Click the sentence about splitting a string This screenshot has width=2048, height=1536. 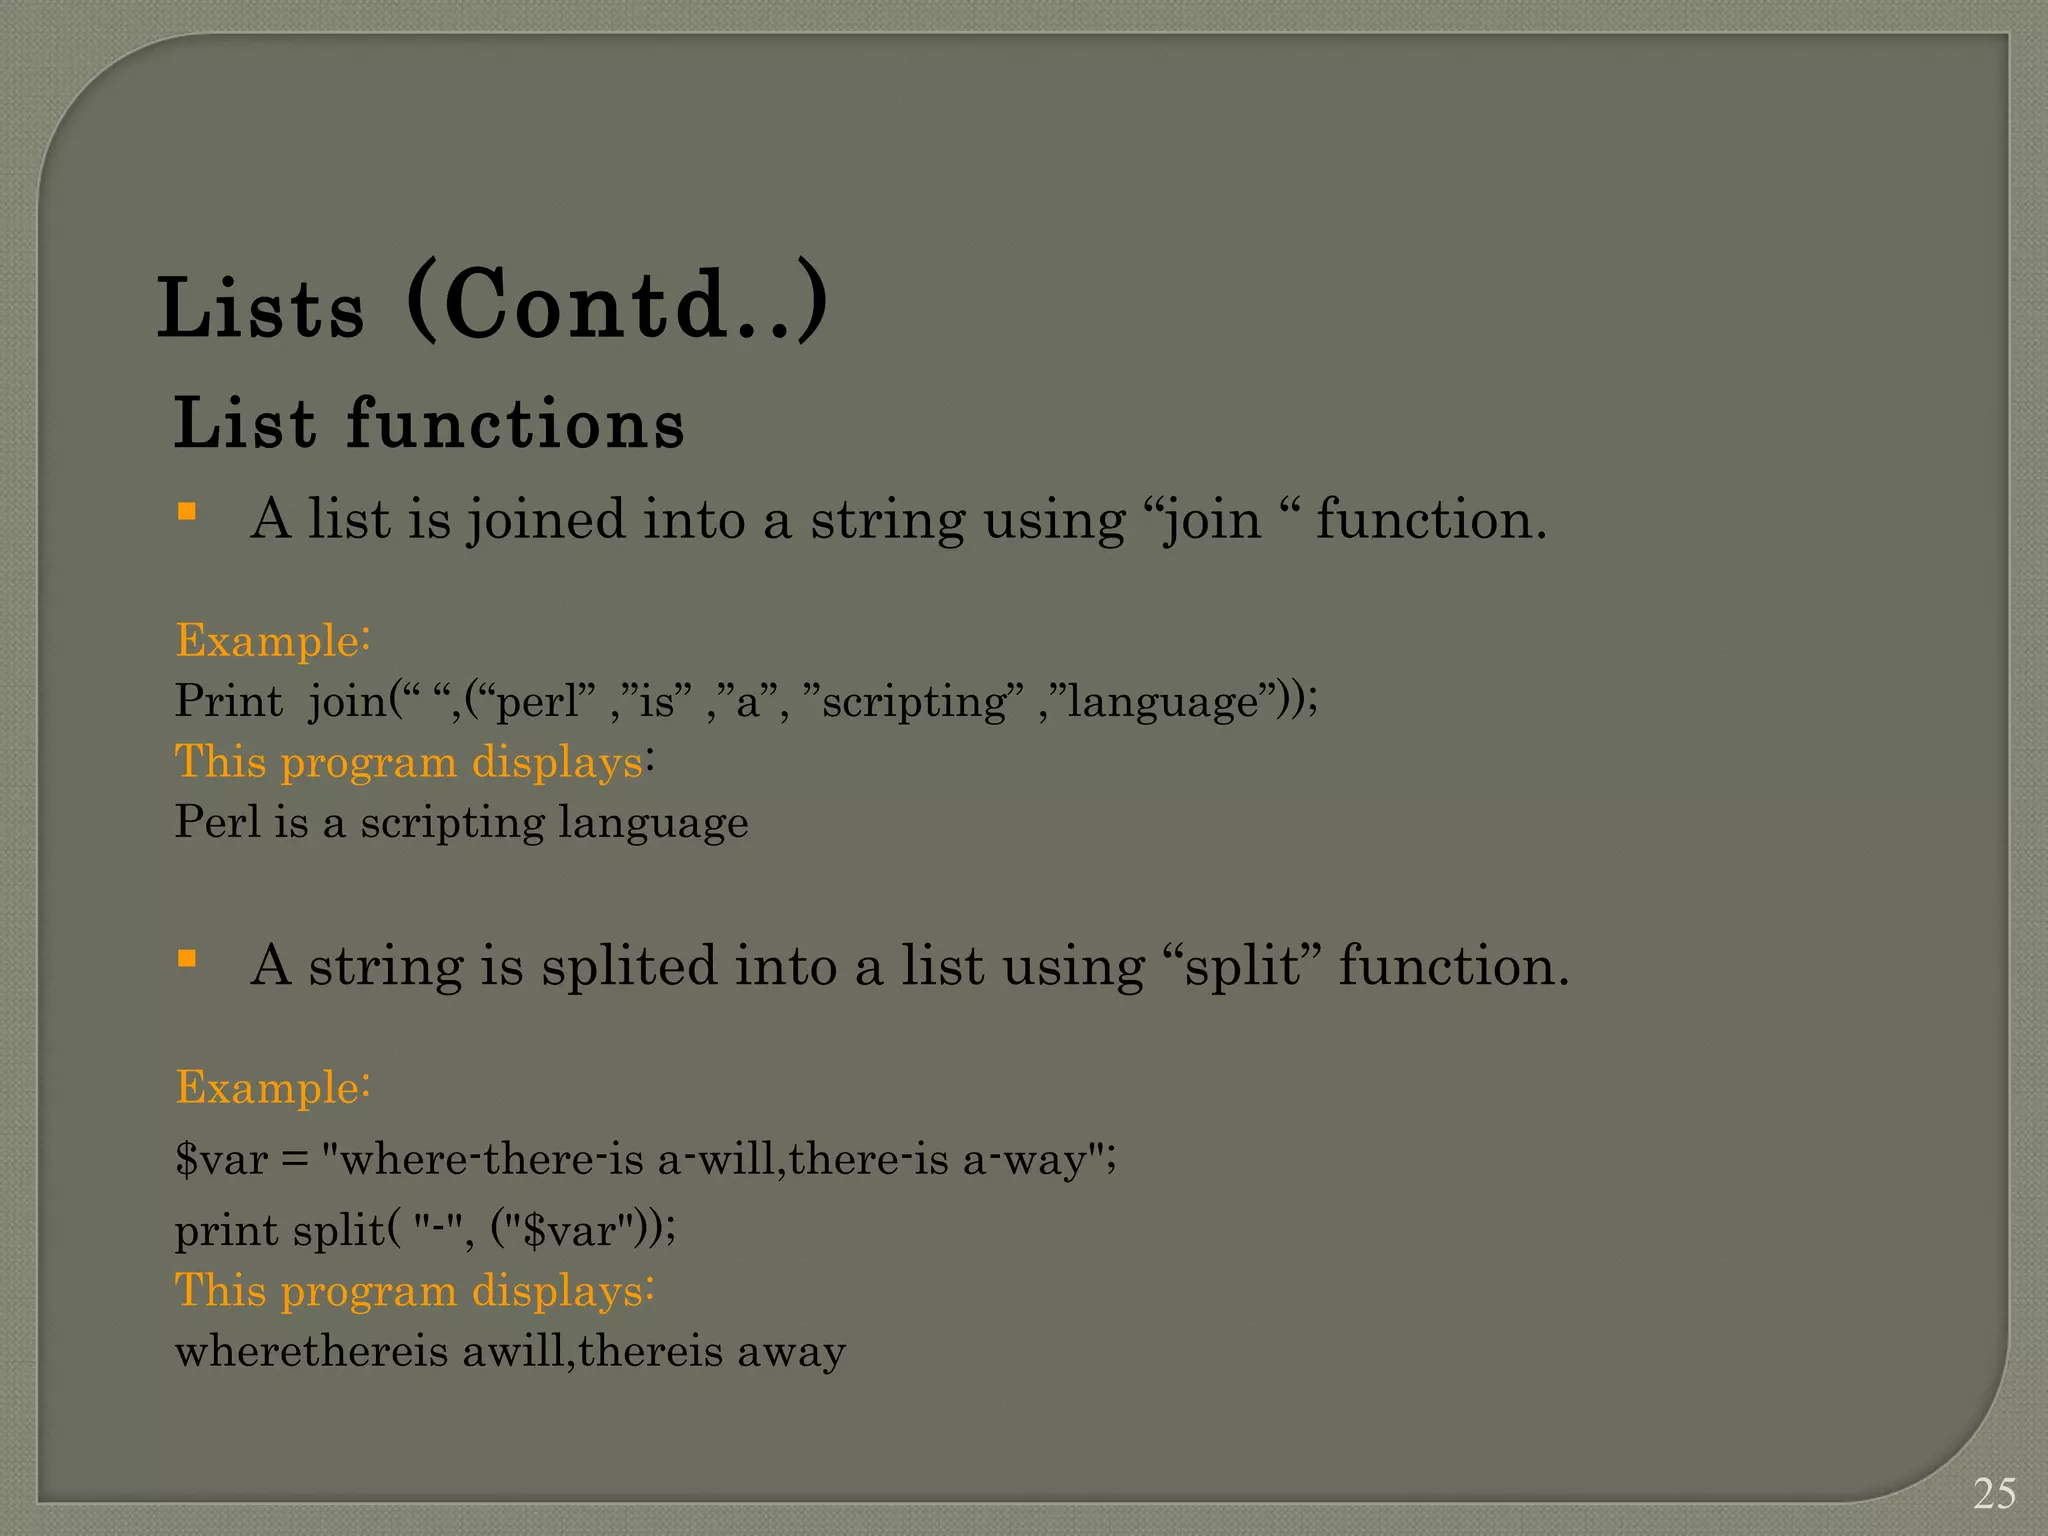pyautogui.click(x=909, y=966)
